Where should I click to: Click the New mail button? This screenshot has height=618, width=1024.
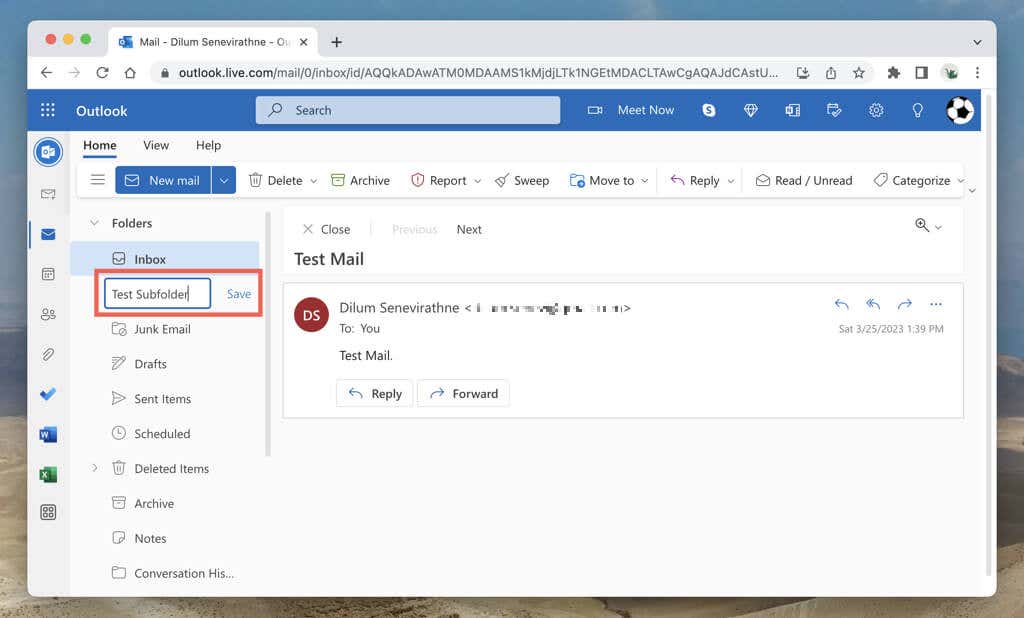163,180
